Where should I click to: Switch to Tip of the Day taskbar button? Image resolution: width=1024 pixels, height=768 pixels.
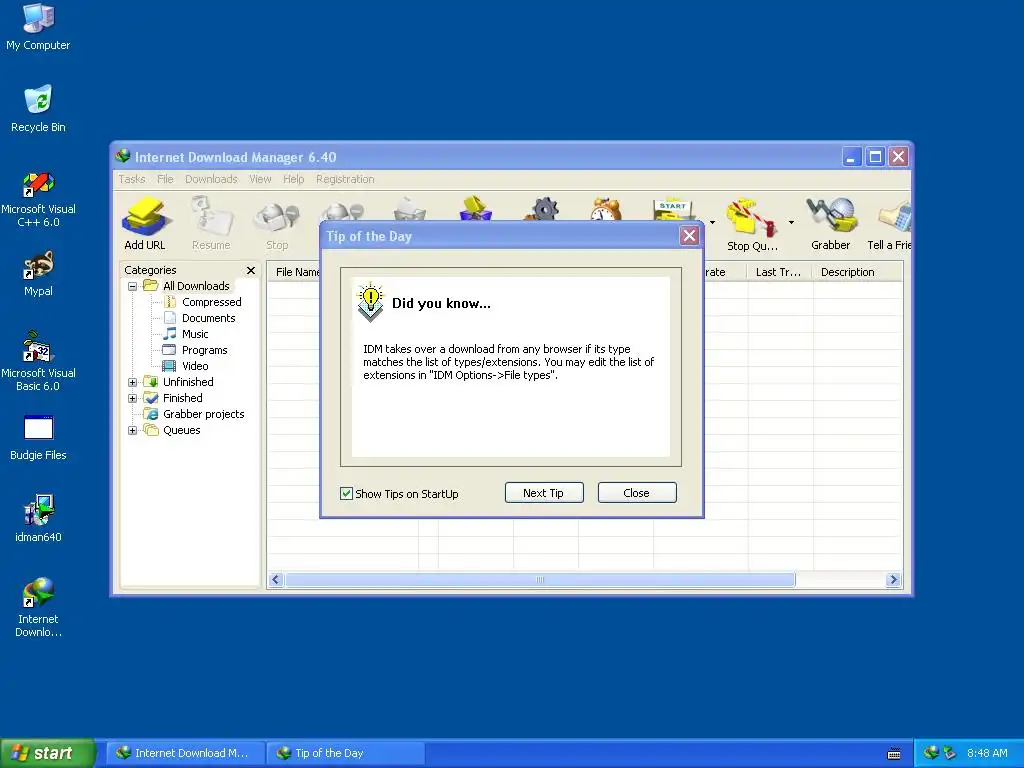pyautogui.click(x=346, y=753)
